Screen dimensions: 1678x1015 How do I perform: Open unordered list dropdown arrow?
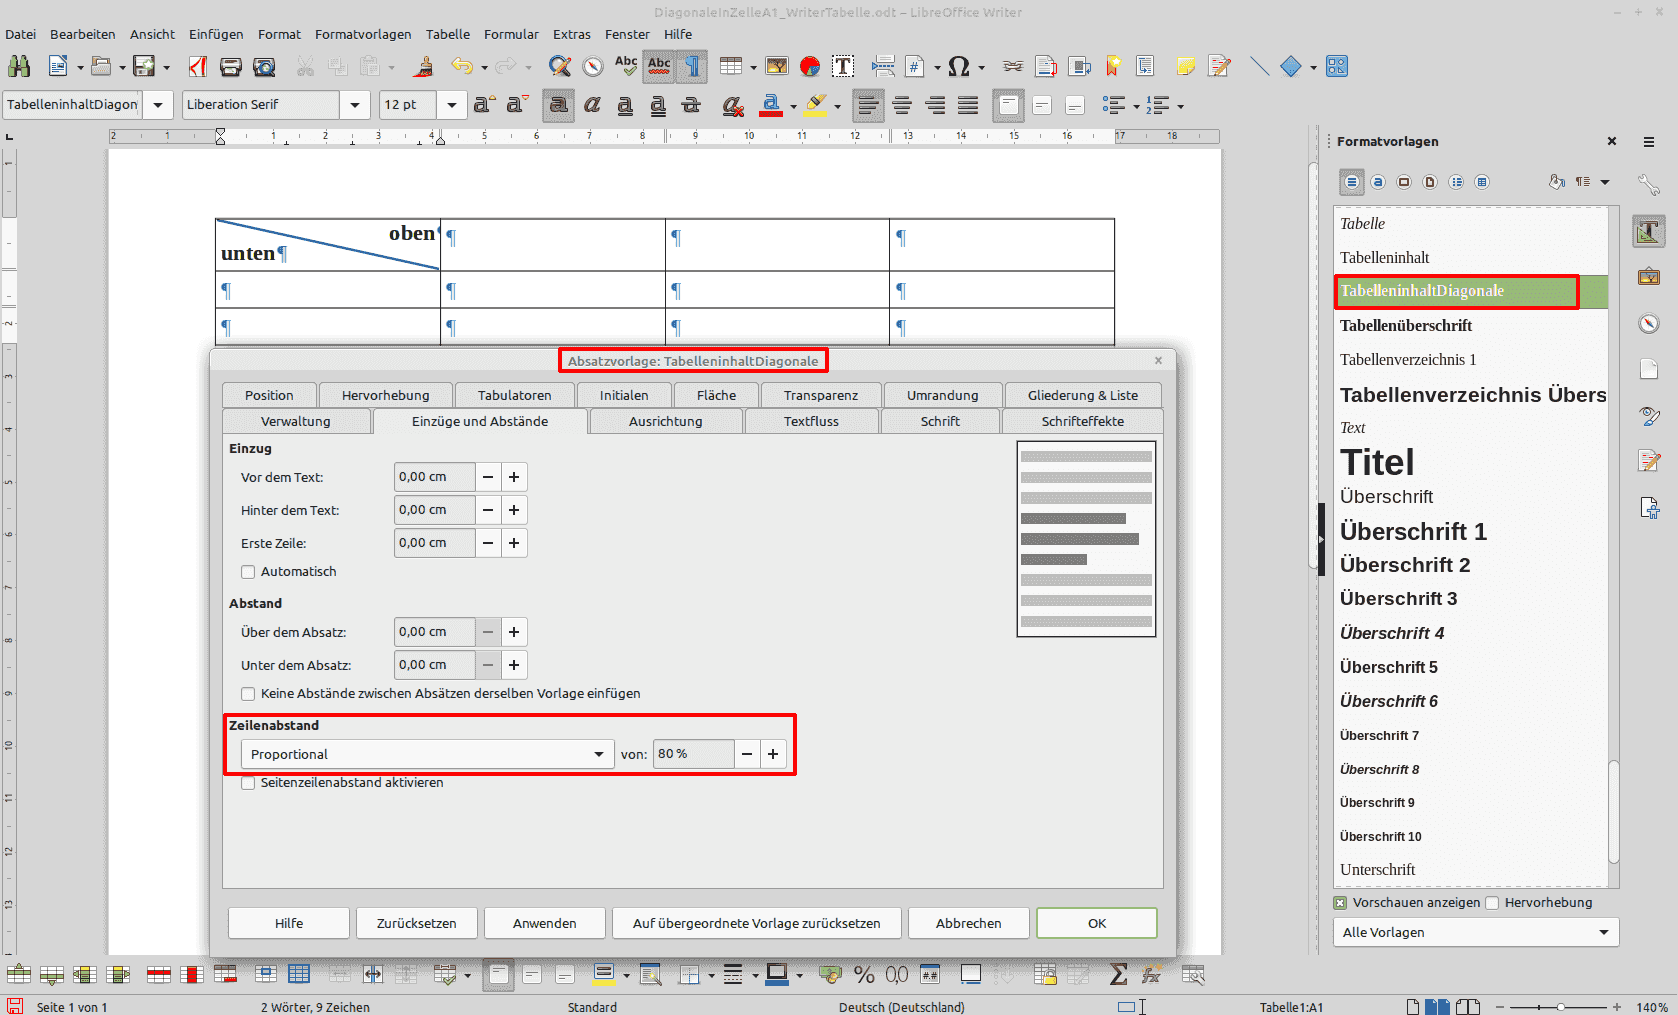point(1138,106)
